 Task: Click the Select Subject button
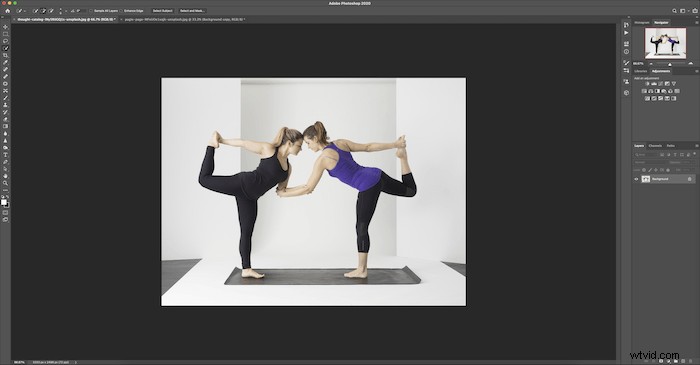(x=162, y=11)
